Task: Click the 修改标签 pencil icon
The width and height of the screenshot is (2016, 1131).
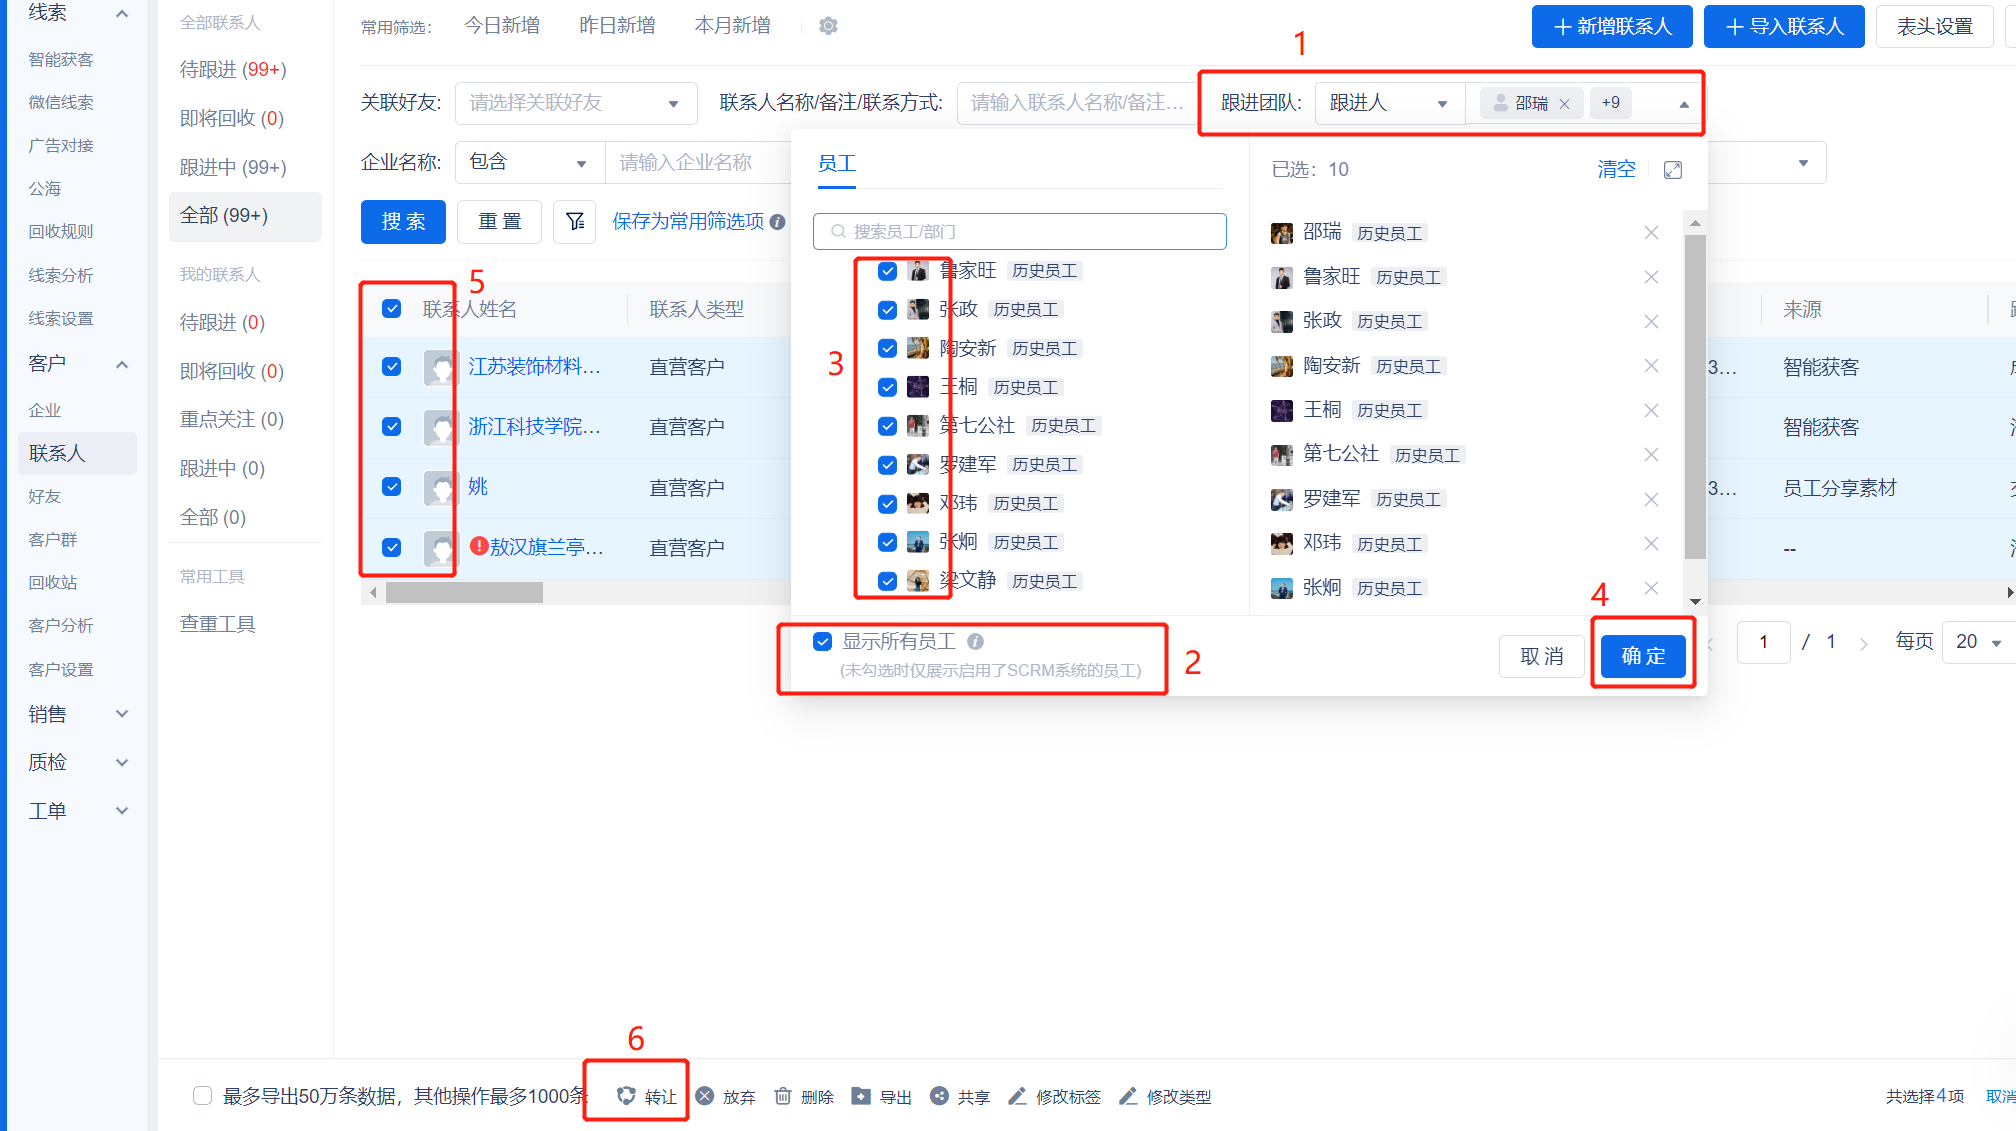Action: point(1017,1096)
